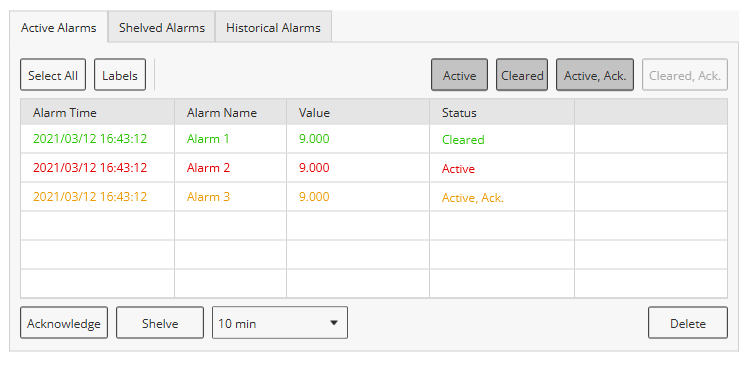Viewport: 744px width, 390px height.
Task: Open the Historical Alarms tab
Action: (x=273, y=28)
